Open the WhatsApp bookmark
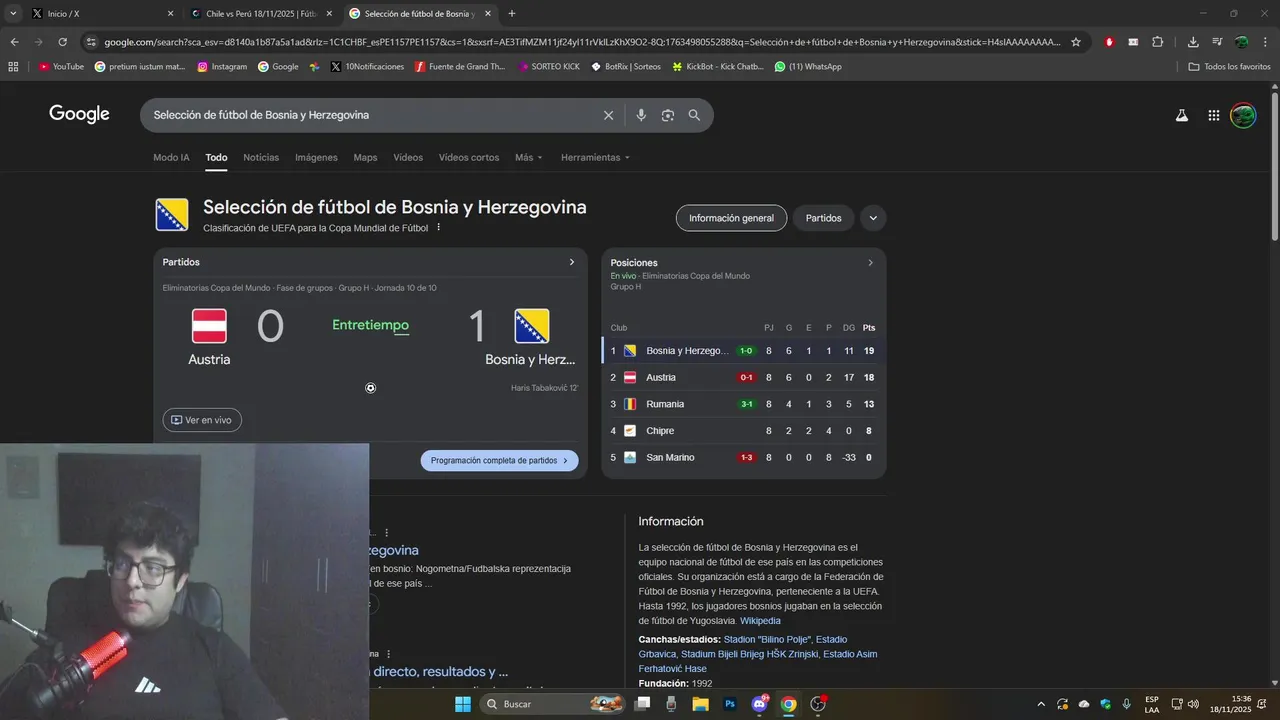The width and height of the screenshot is (1280, 720). (x=808, y=67)
